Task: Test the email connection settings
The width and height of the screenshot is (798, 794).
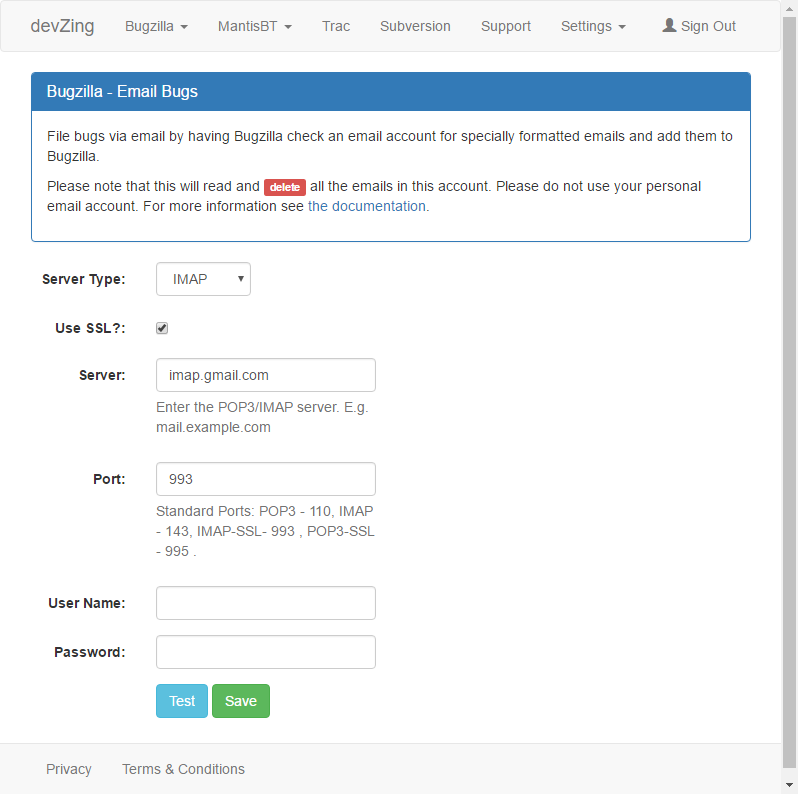Action: coord(182,701)
